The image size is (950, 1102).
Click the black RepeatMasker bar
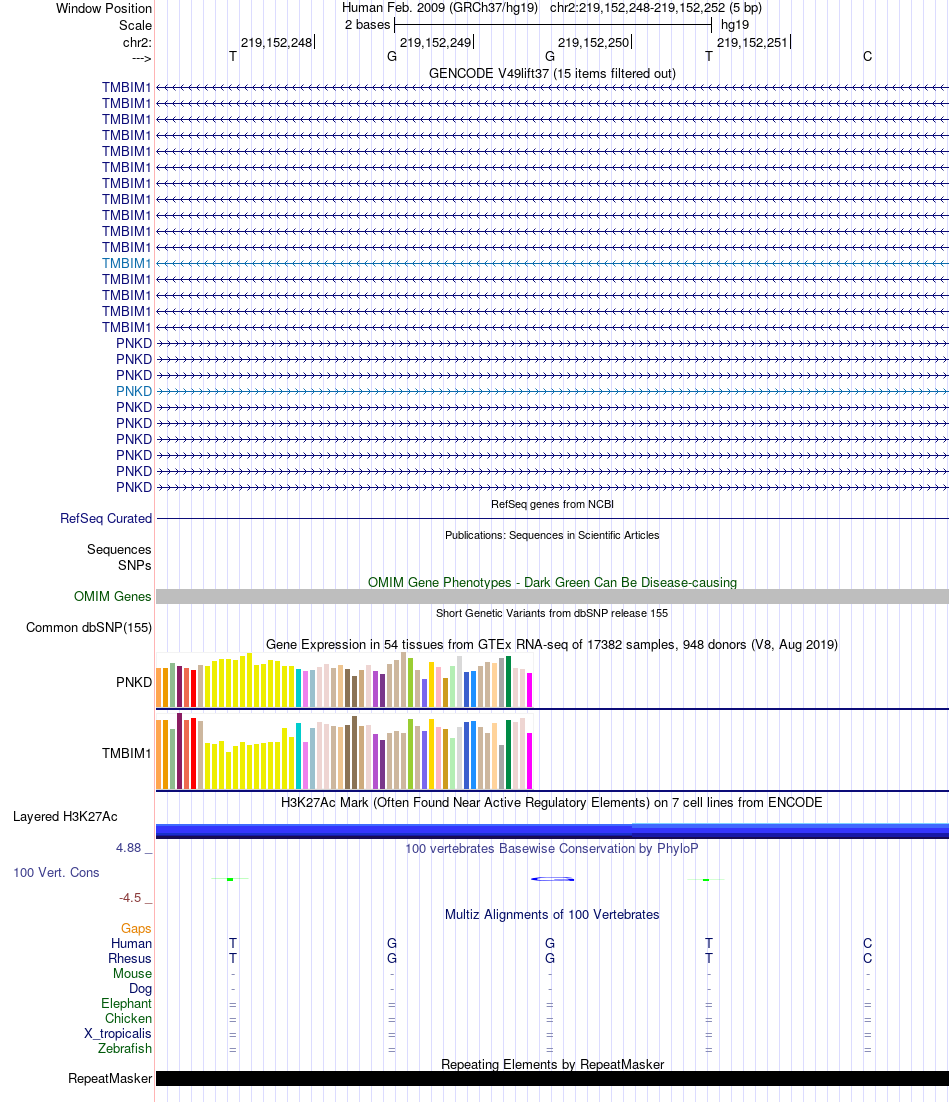click(x=552, y=1079)
